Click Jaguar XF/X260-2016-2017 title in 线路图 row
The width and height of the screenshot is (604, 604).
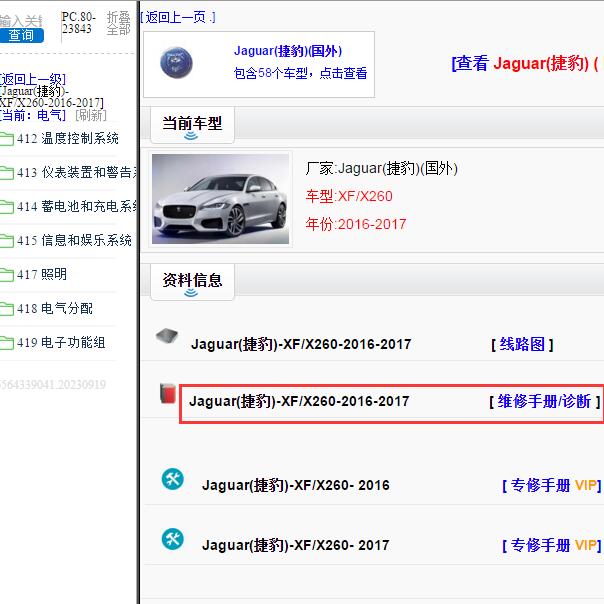click(301, 344)
